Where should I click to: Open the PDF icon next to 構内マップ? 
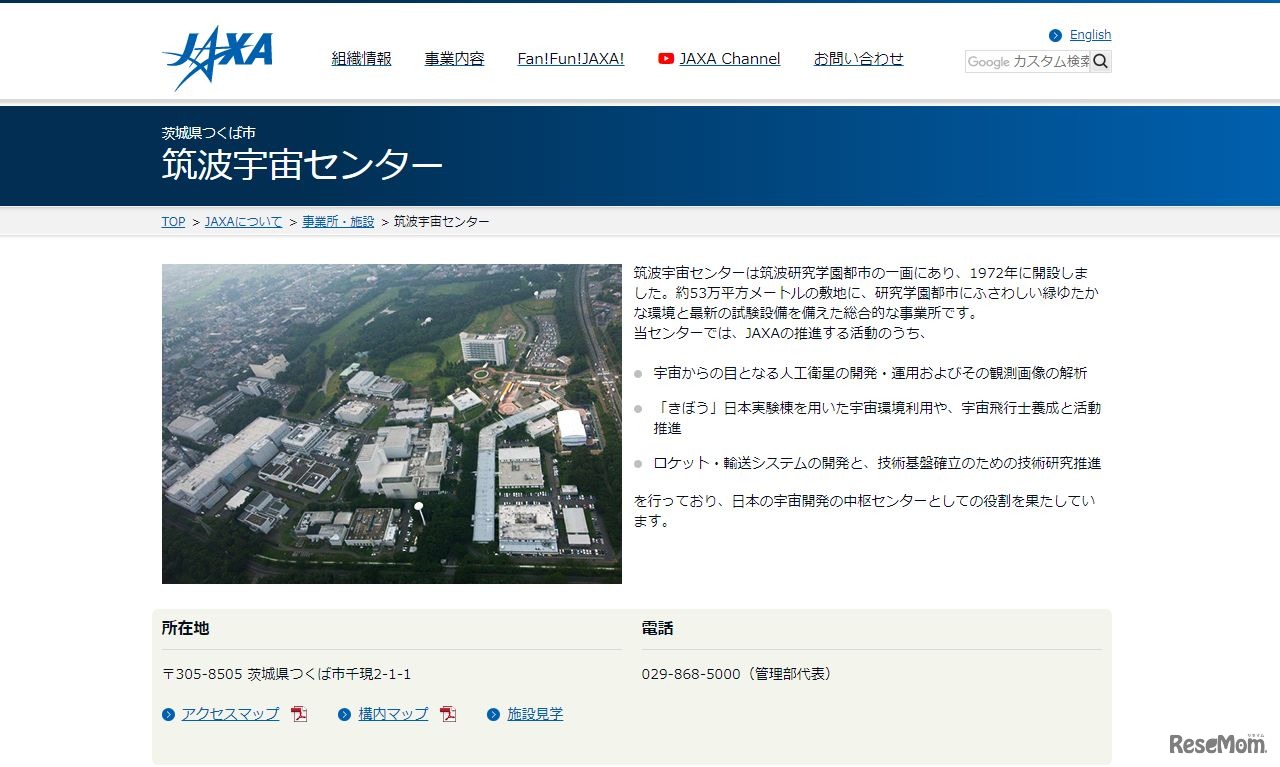[447, 714]
